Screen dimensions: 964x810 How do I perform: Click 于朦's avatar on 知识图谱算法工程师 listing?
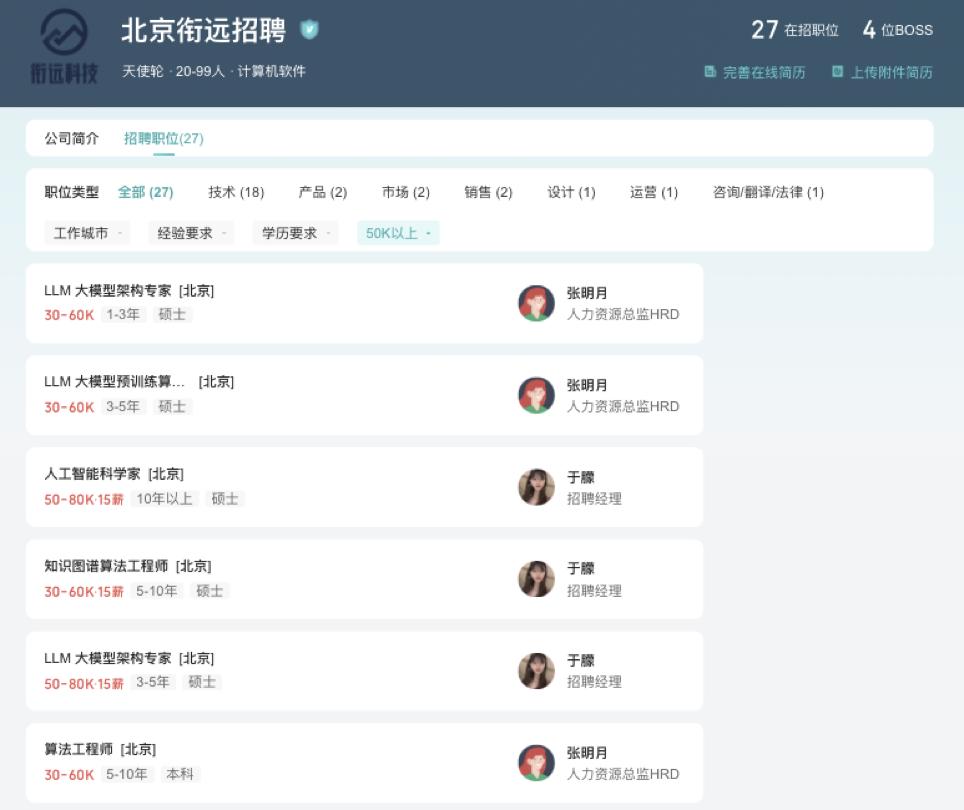(536, 579)
